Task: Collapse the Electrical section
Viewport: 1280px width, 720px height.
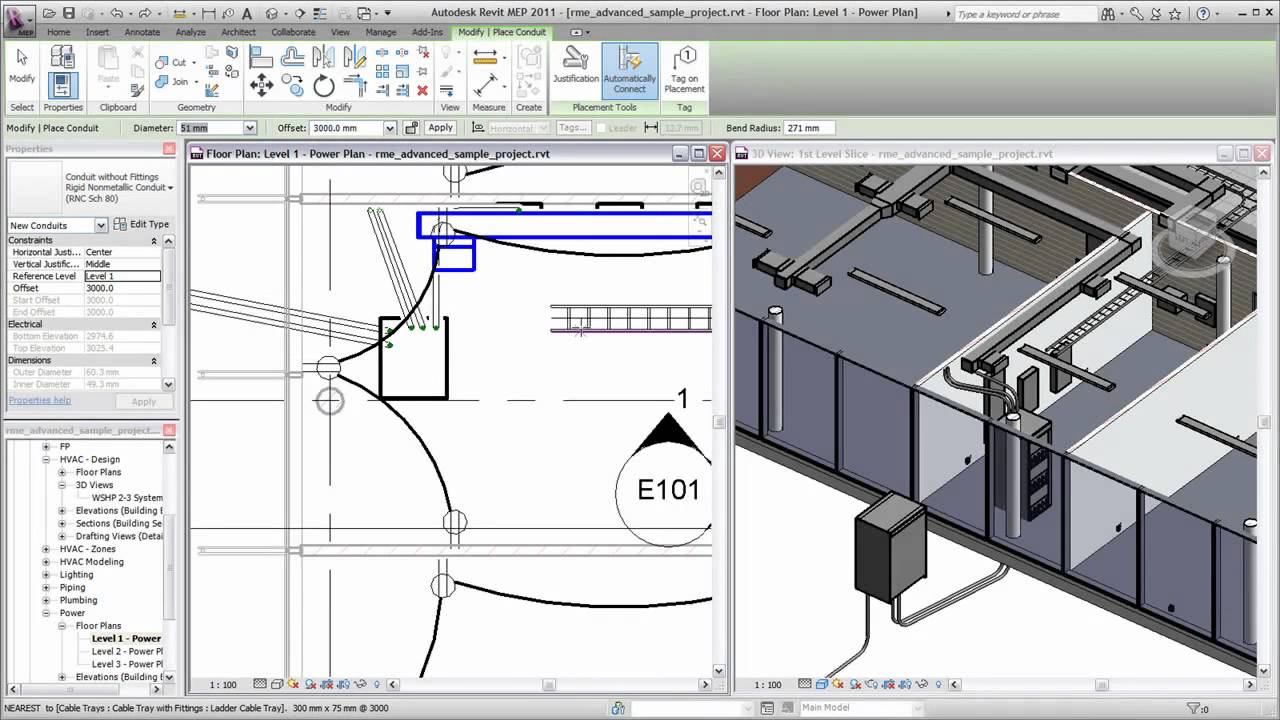Action: pyautogui.click(x=154, y=325)
